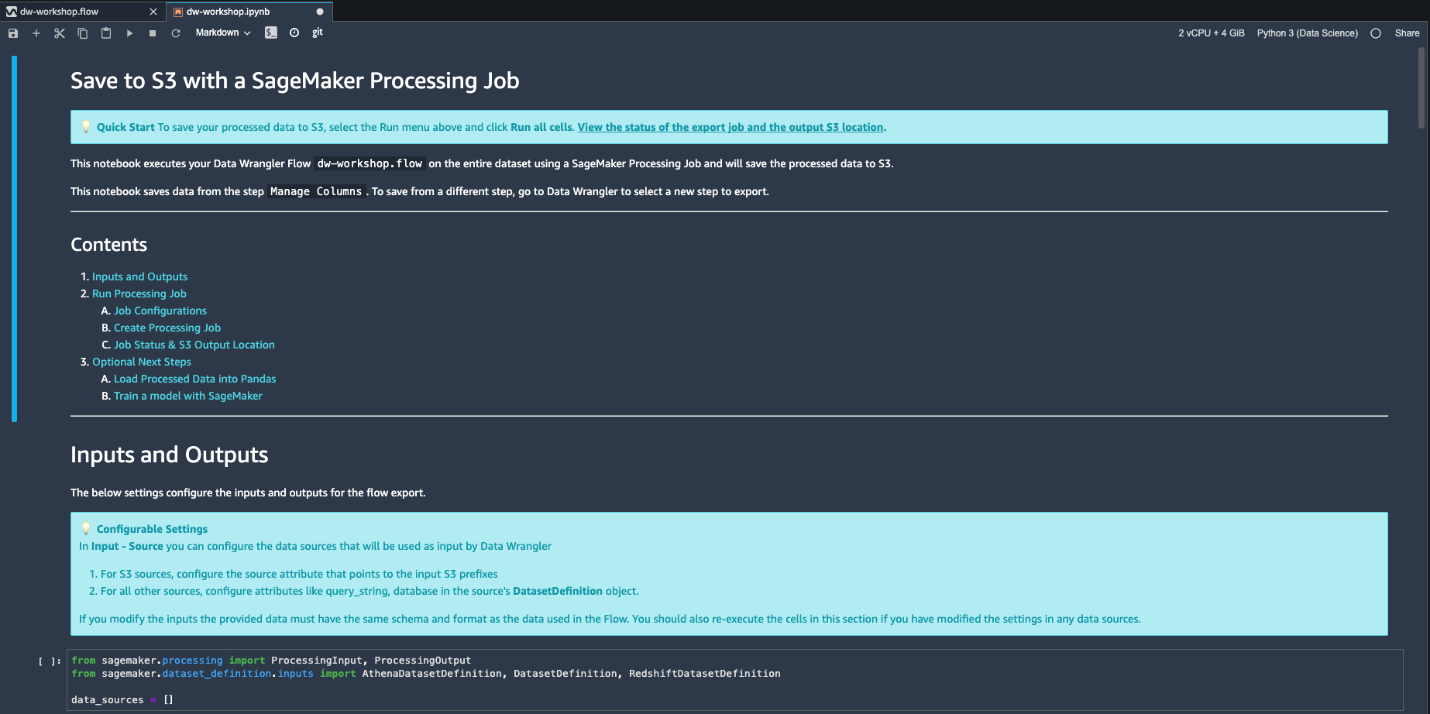Click the heading Save to S3 with a SageMaker Processing Job
Image resolution: width=1430 pixels, height=714 pixels.
[x=295, y=81]
